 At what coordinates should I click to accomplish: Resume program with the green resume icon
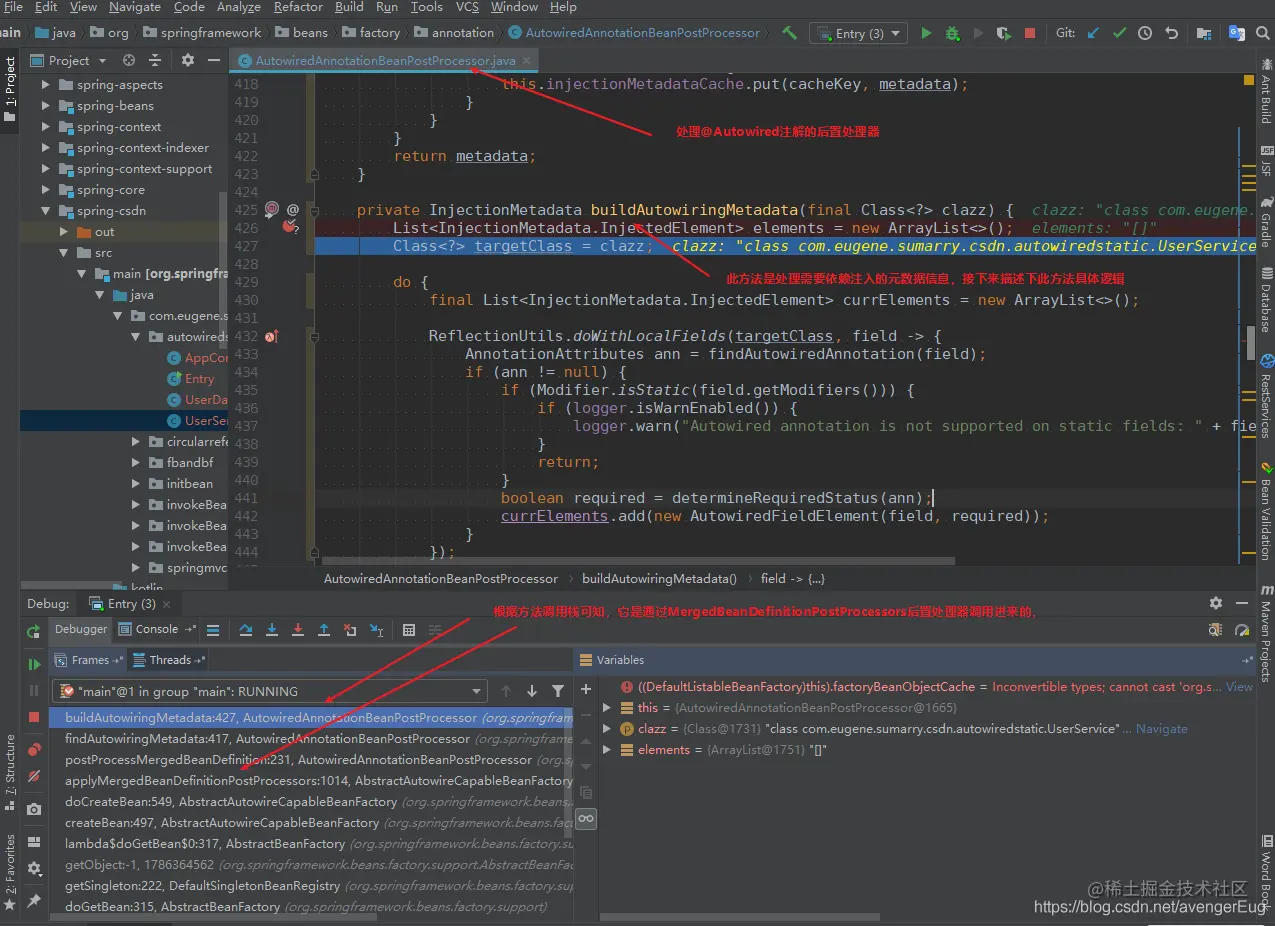[x=34, y=664]
